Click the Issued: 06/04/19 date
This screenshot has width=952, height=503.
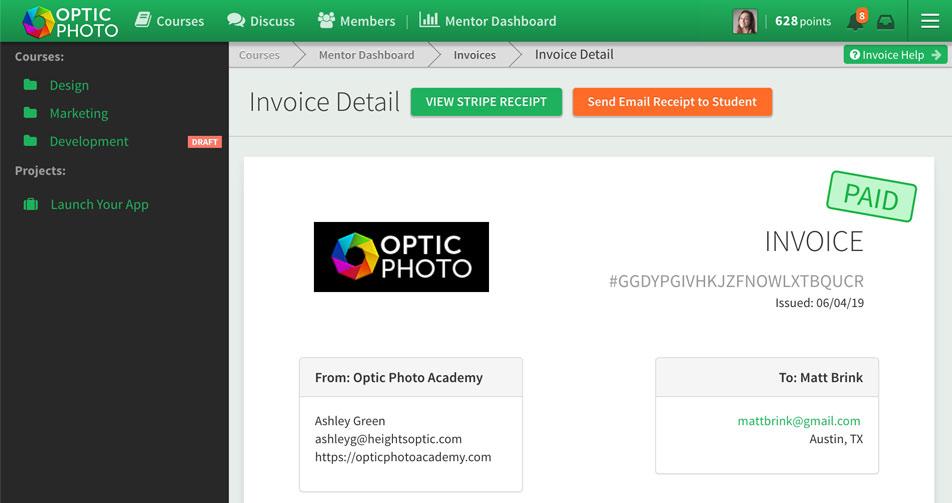coord(820,303)
